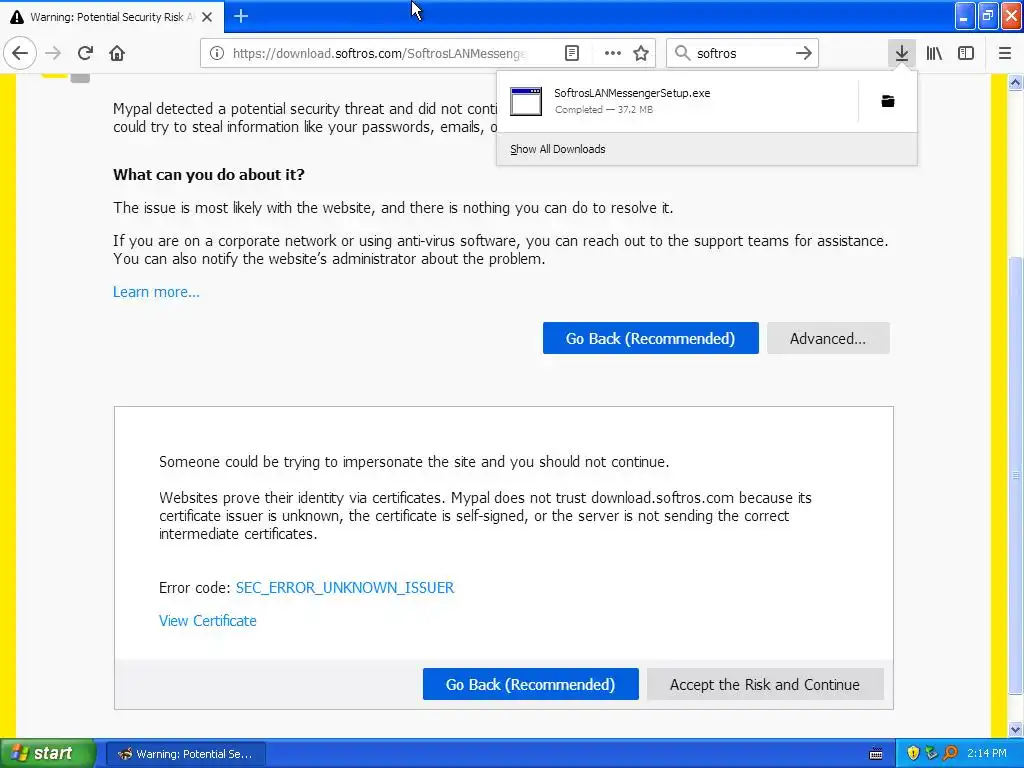Click the View Certificate link
The image size is (1024, 768).
click(x=208, y=621)
